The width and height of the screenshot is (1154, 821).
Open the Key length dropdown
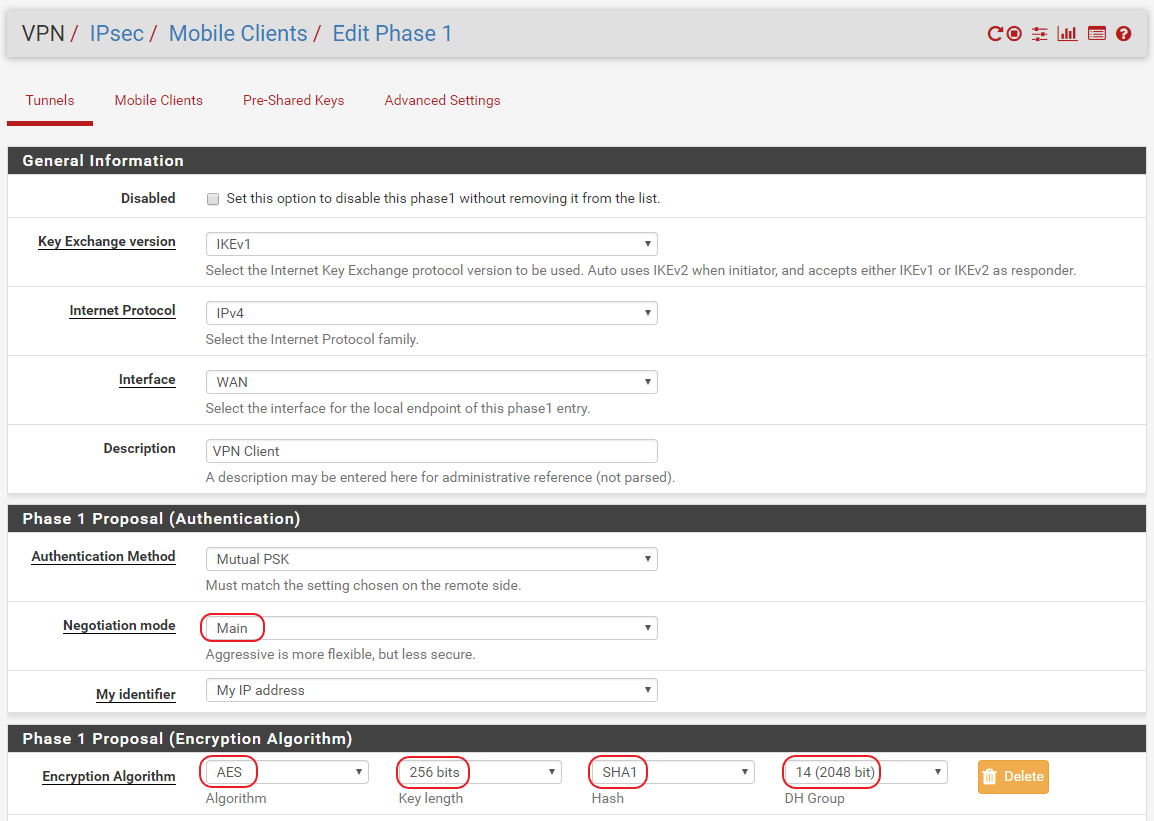[x=480, y=772]
